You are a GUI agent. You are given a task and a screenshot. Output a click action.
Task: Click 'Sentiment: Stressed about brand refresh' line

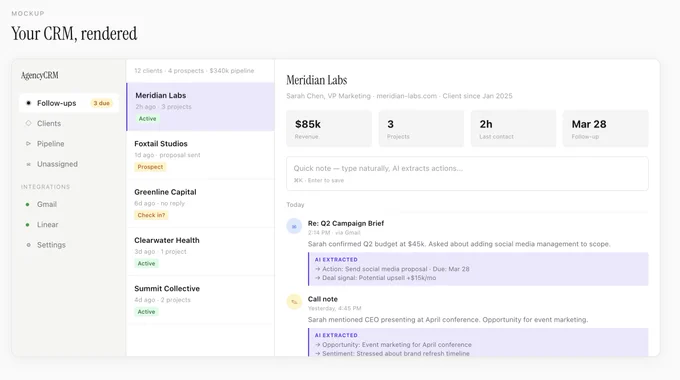point(392,354)
